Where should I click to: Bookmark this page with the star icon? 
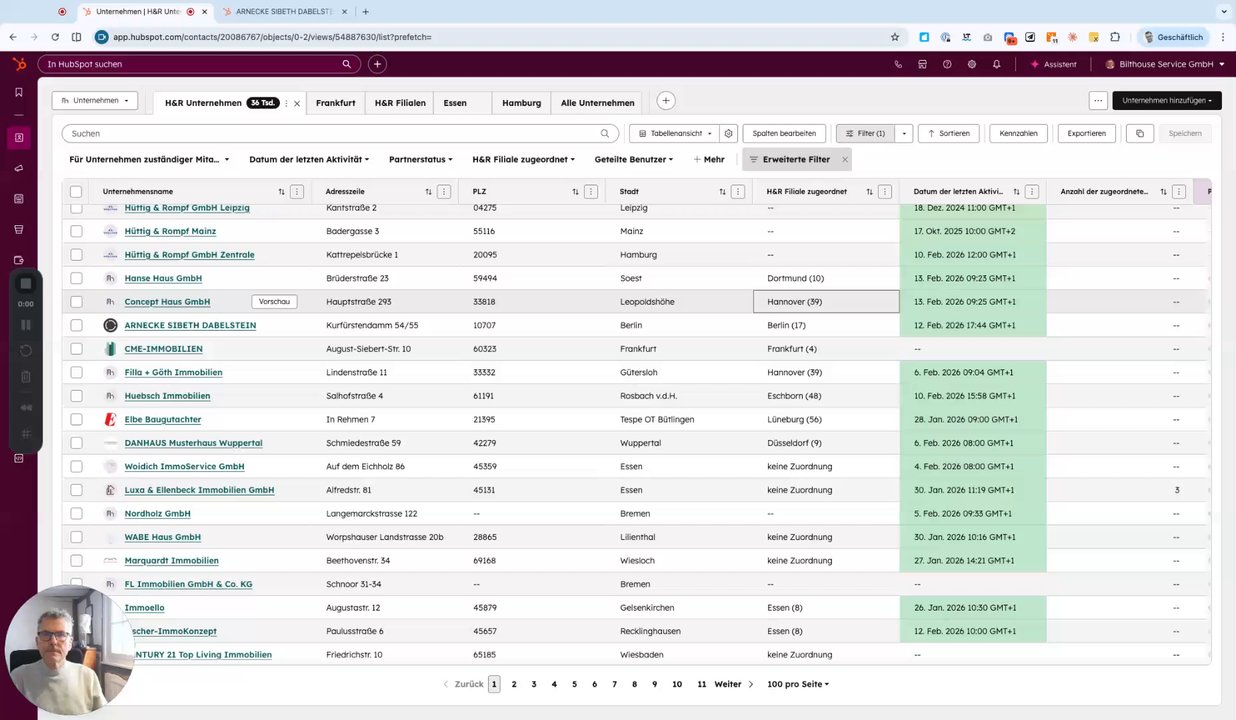[x=895, y=37]
